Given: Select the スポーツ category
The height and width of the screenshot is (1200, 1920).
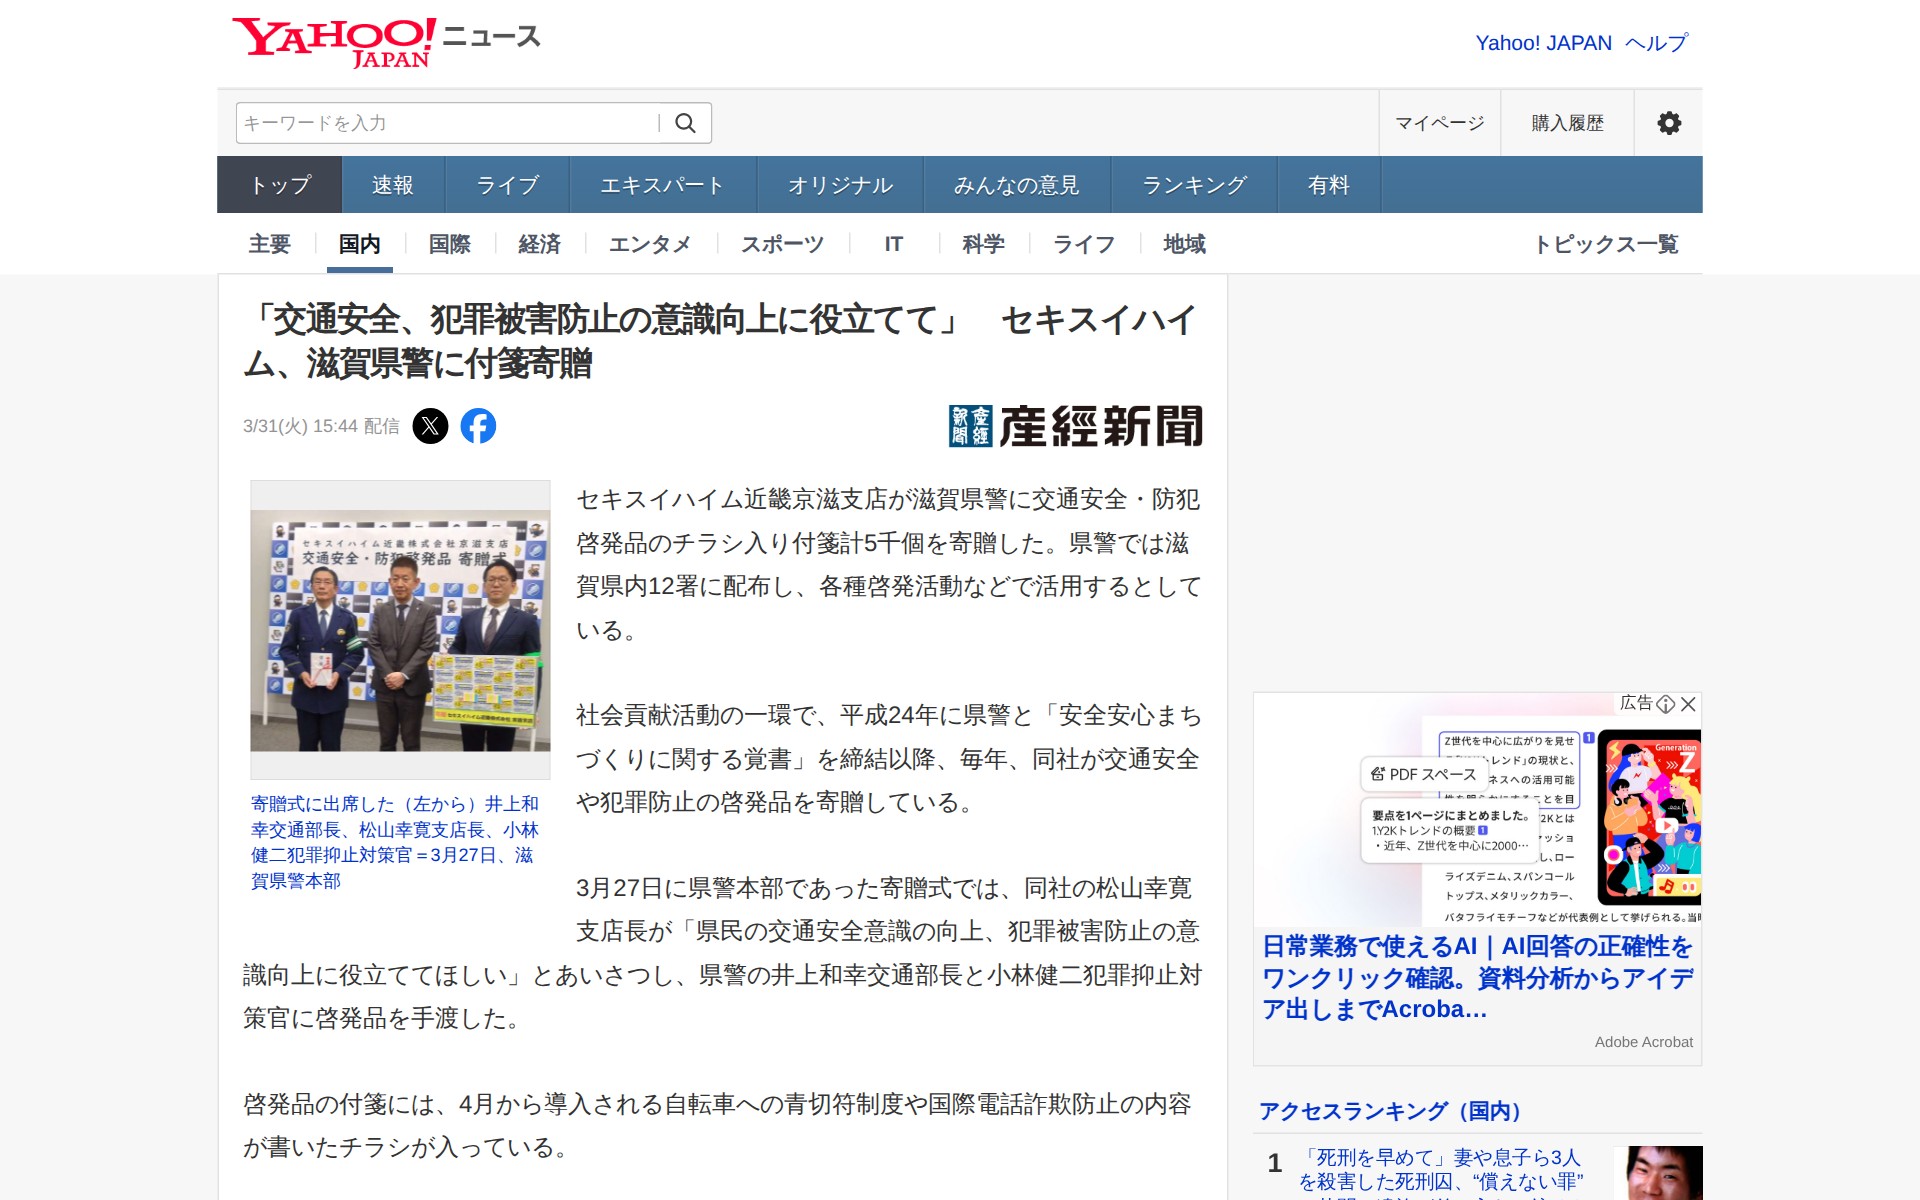Looking at the screenshot, I should coord(782,244).
